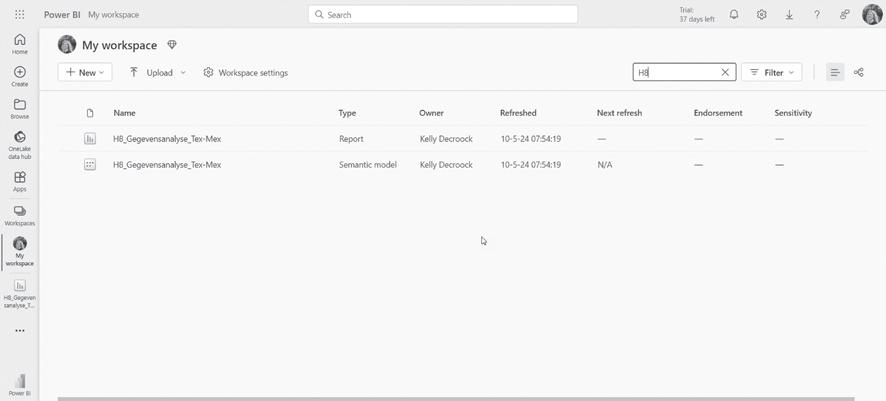Go to Create in left navigation
The height and width of the screenshot is (401, 886).
[19, 76]
